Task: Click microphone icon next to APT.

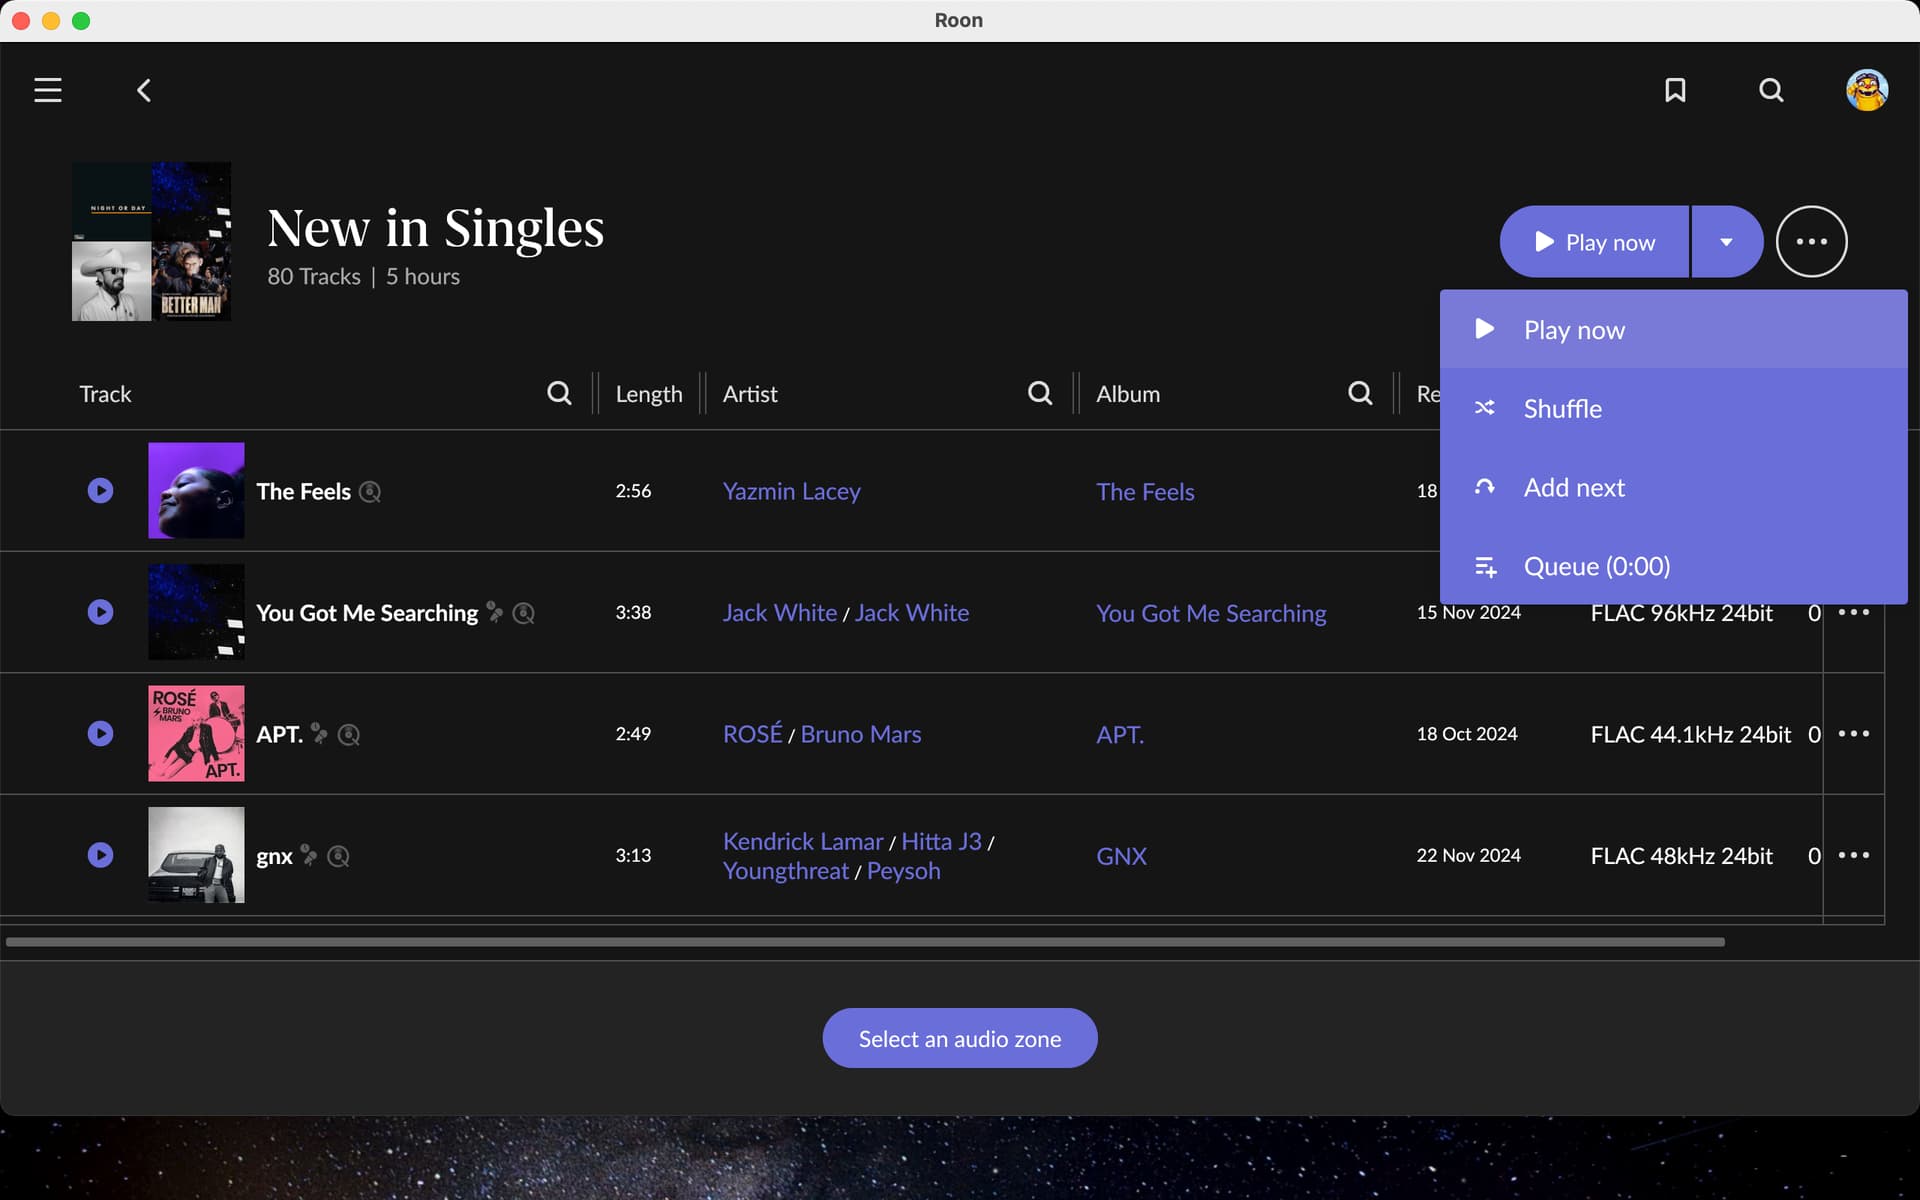Action: 319,734
